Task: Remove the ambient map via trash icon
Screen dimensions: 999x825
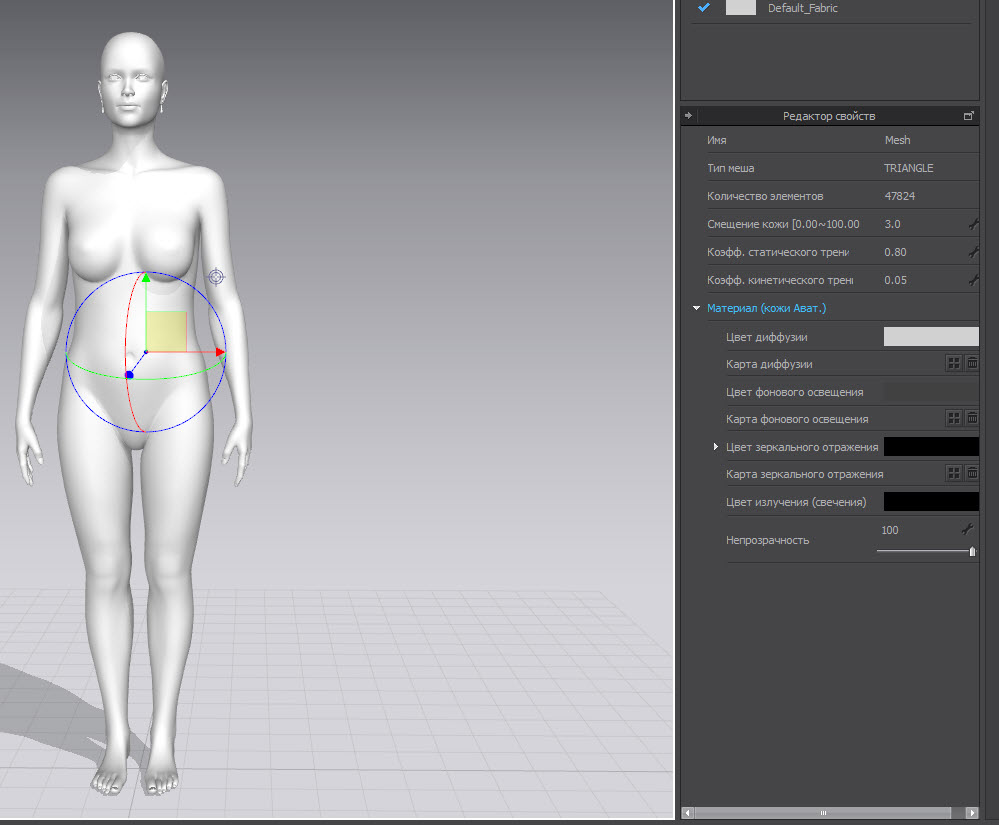Action: pyautogui.click(x=972, y=418)
